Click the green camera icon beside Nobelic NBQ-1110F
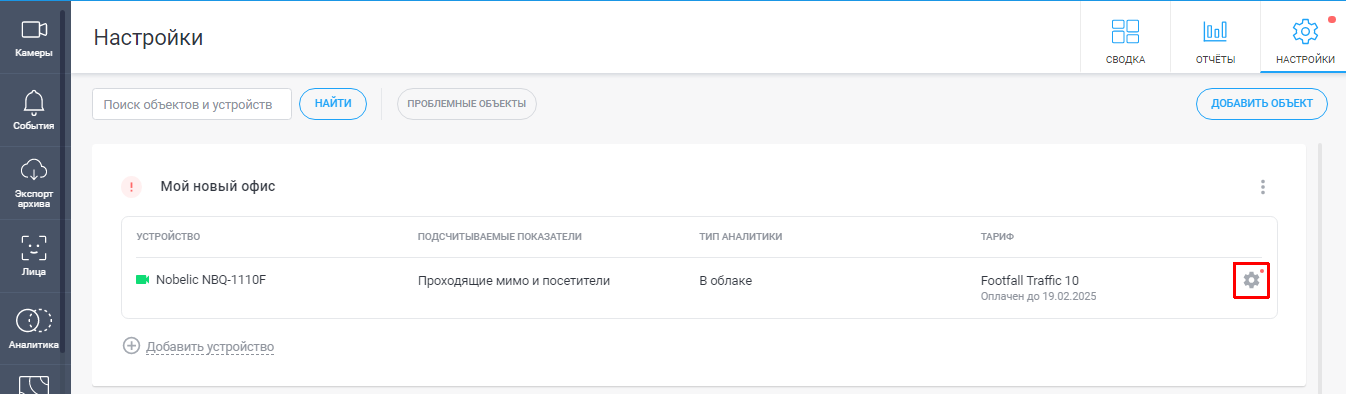Image resolution: width=1346 pixels, height=394 pixels. [x=142, y=280]
